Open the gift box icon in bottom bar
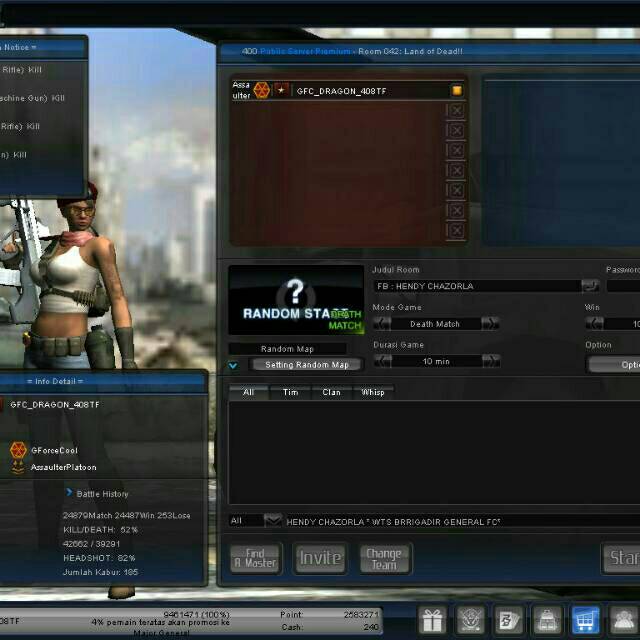 tap(432, 620)
